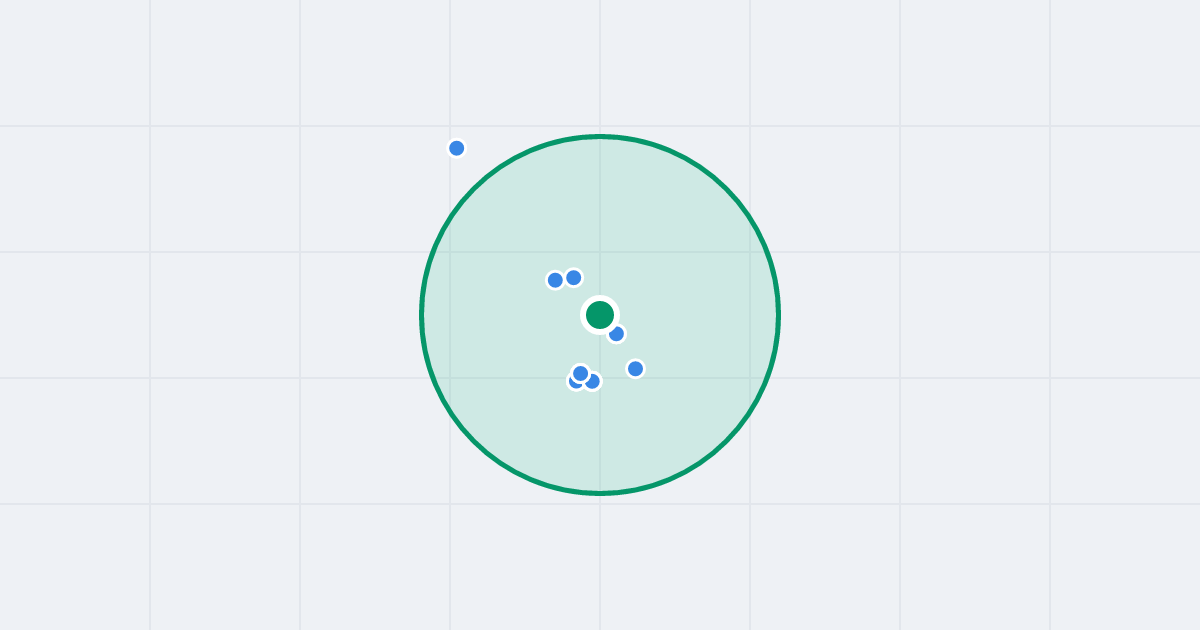
Task: Click the blue dot touching the green center marker
Action: click(616, 334)
